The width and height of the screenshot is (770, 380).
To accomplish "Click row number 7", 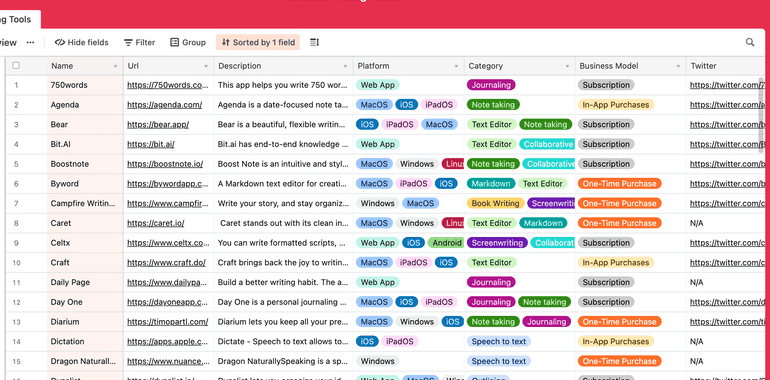I will pyautogui.click(x=16, y=203).
